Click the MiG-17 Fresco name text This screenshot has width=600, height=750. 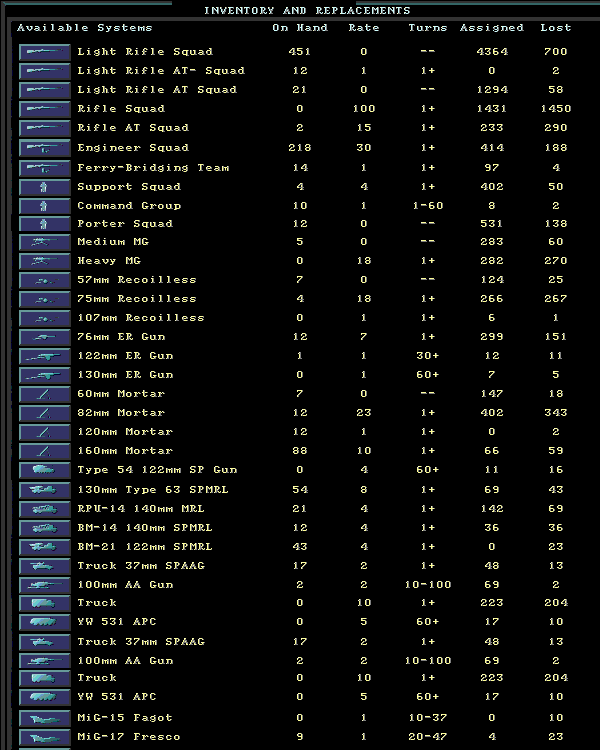coord(129,737)
